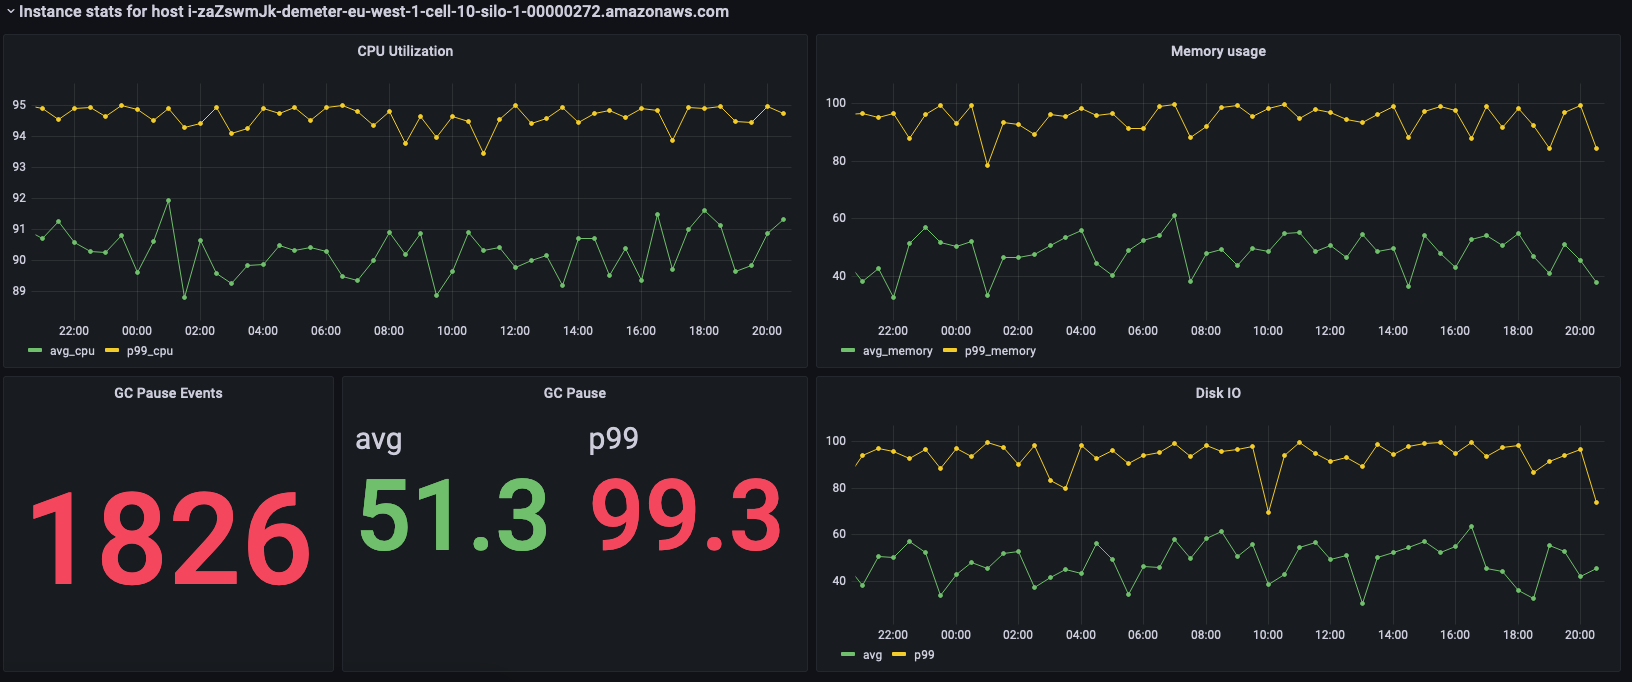The width and height of the screenshot is (1632, 682).
Task: Open the Memory usage panel title menu
Action: coord(1217,51)
